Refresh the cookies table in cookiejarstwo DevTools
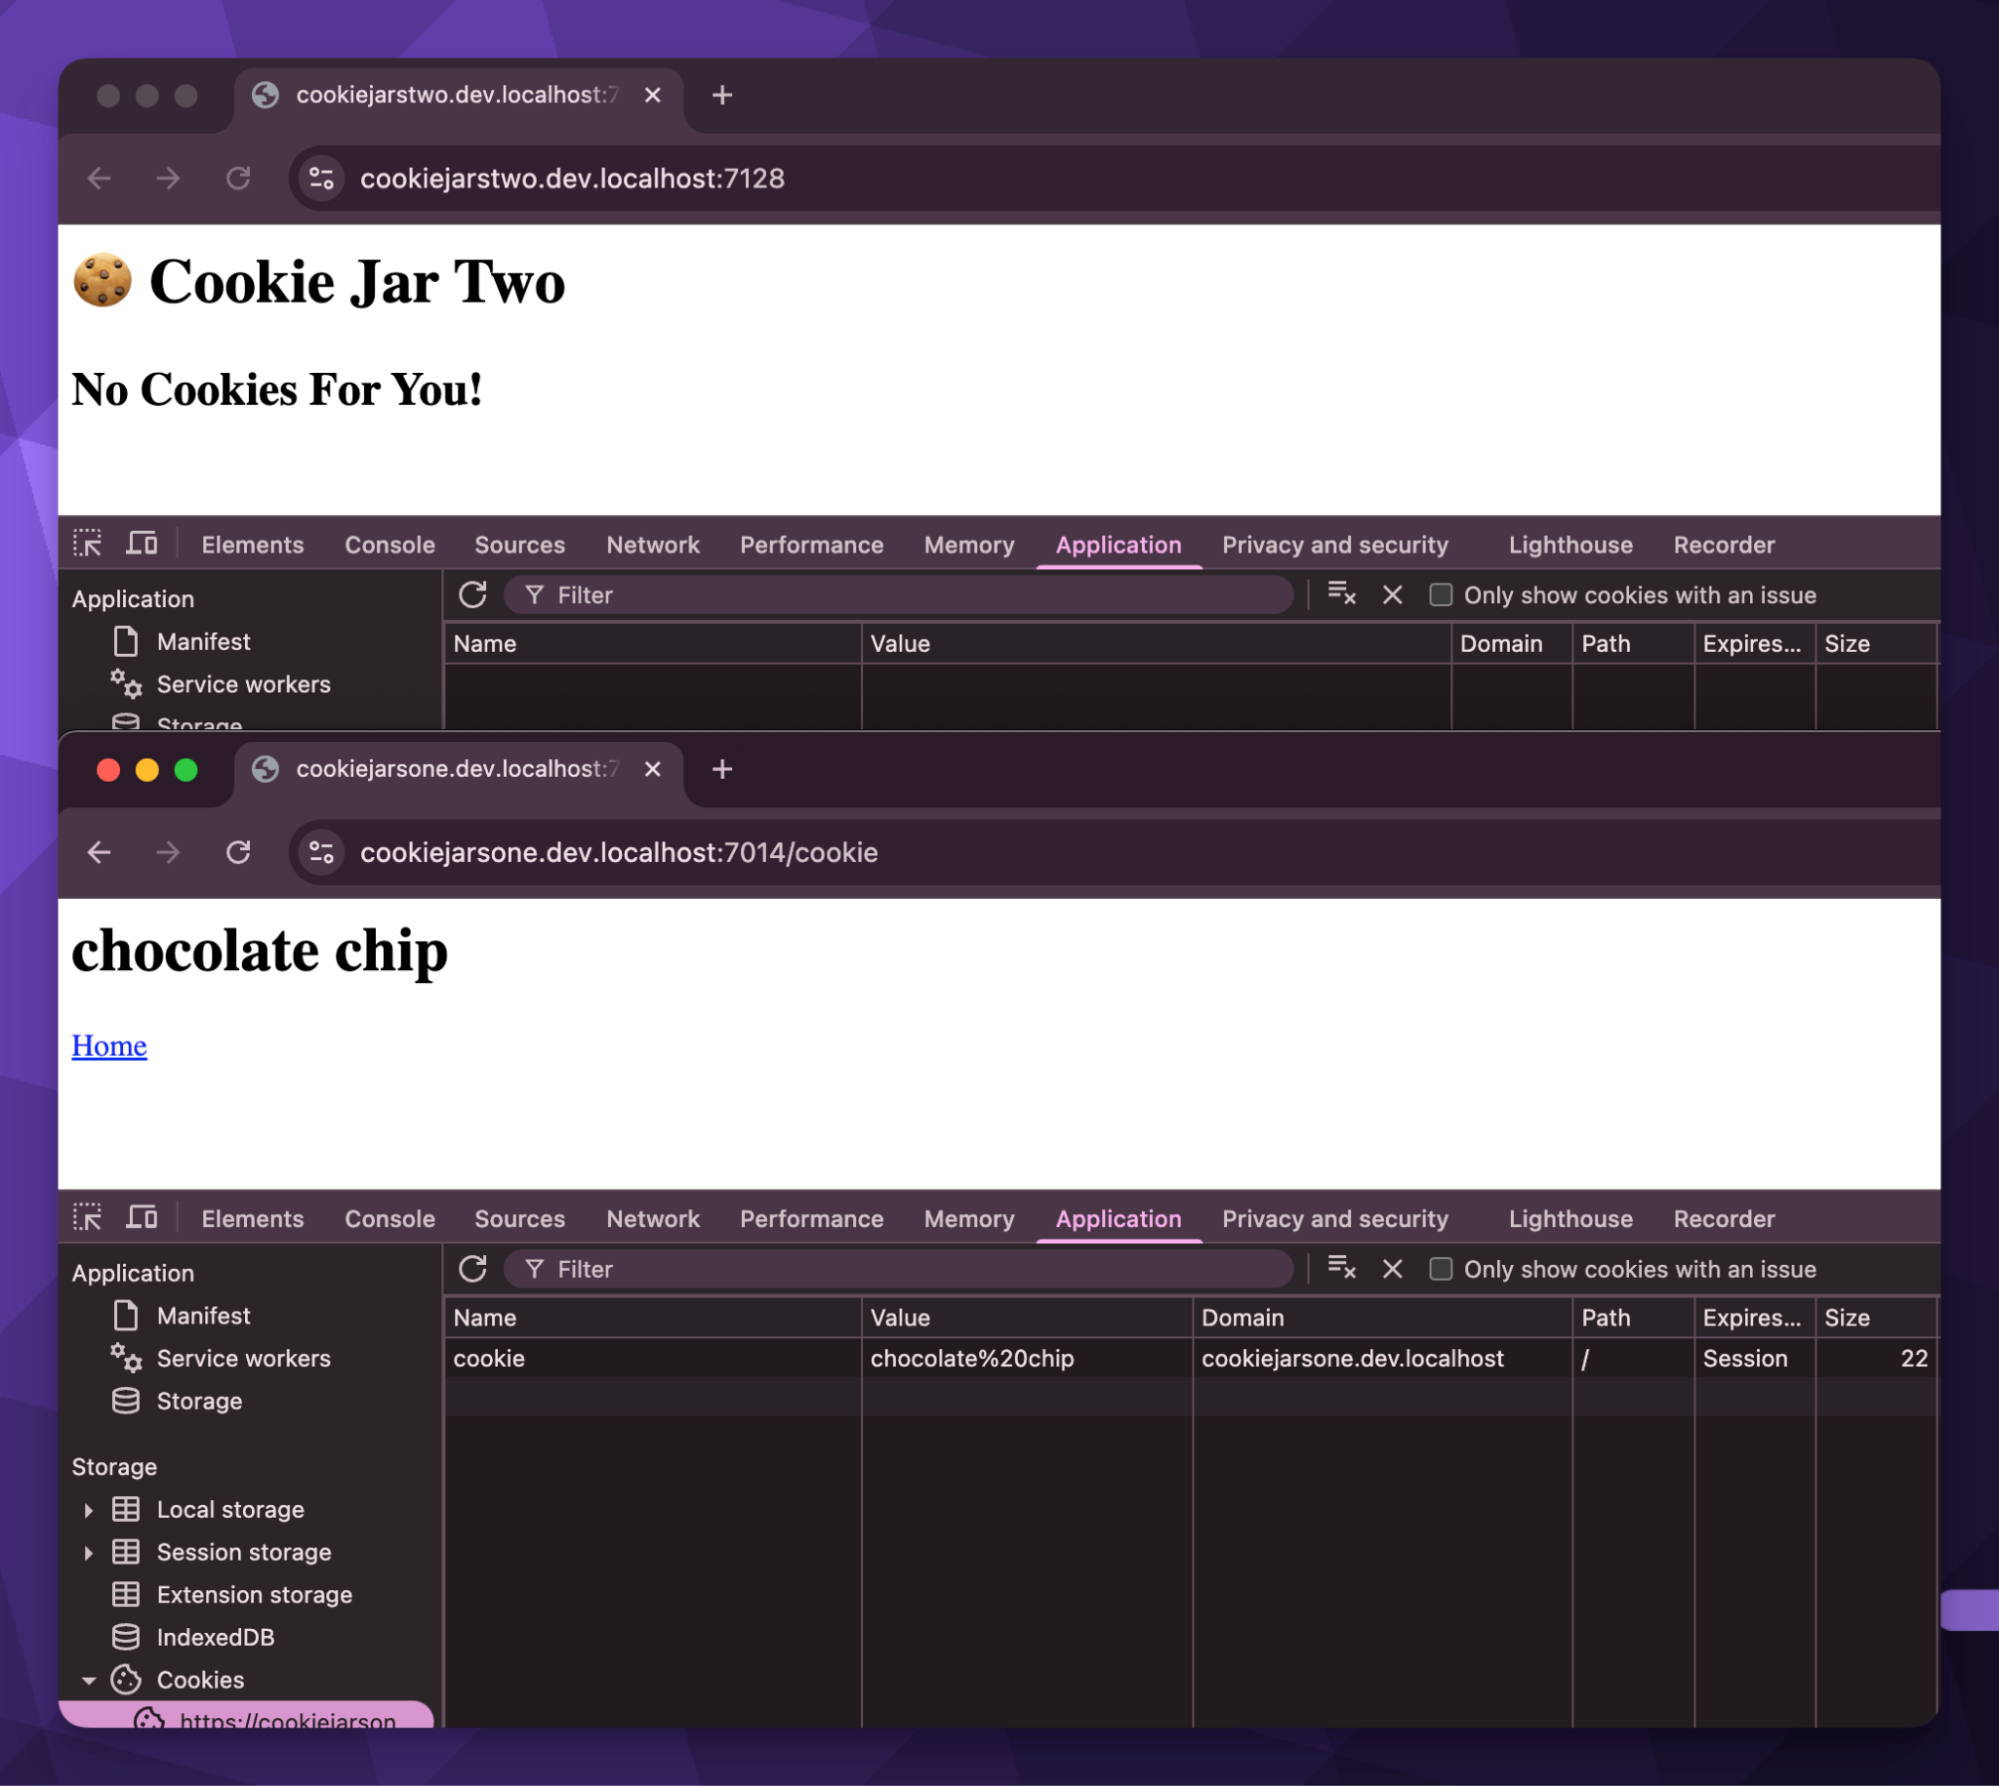 [473, 595]
